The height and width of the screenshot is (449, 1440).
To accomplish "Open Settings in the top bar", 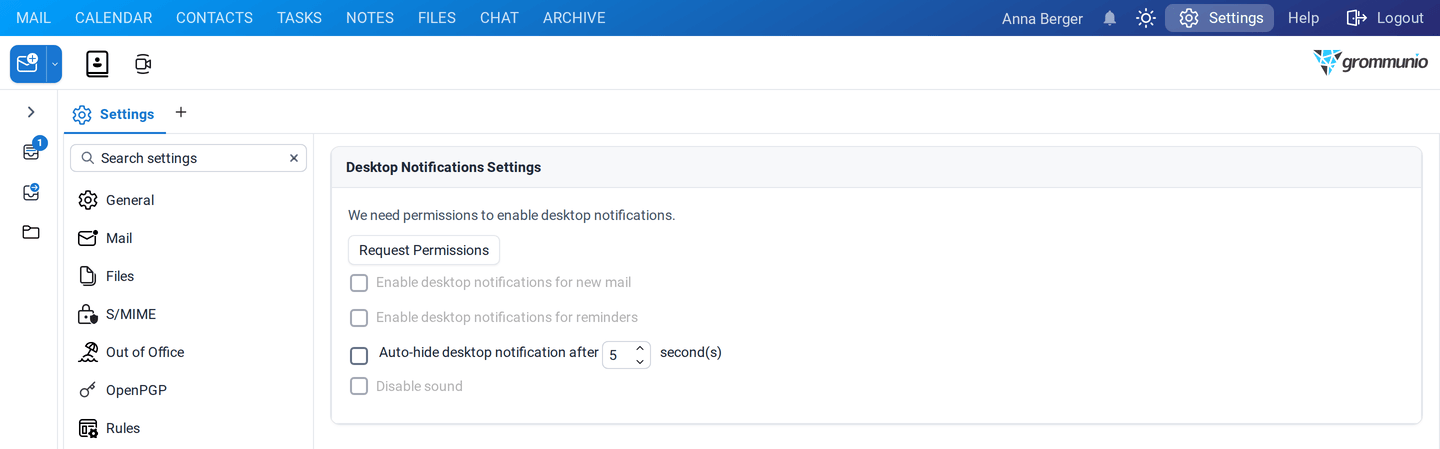I will (x=1220, y=18).
